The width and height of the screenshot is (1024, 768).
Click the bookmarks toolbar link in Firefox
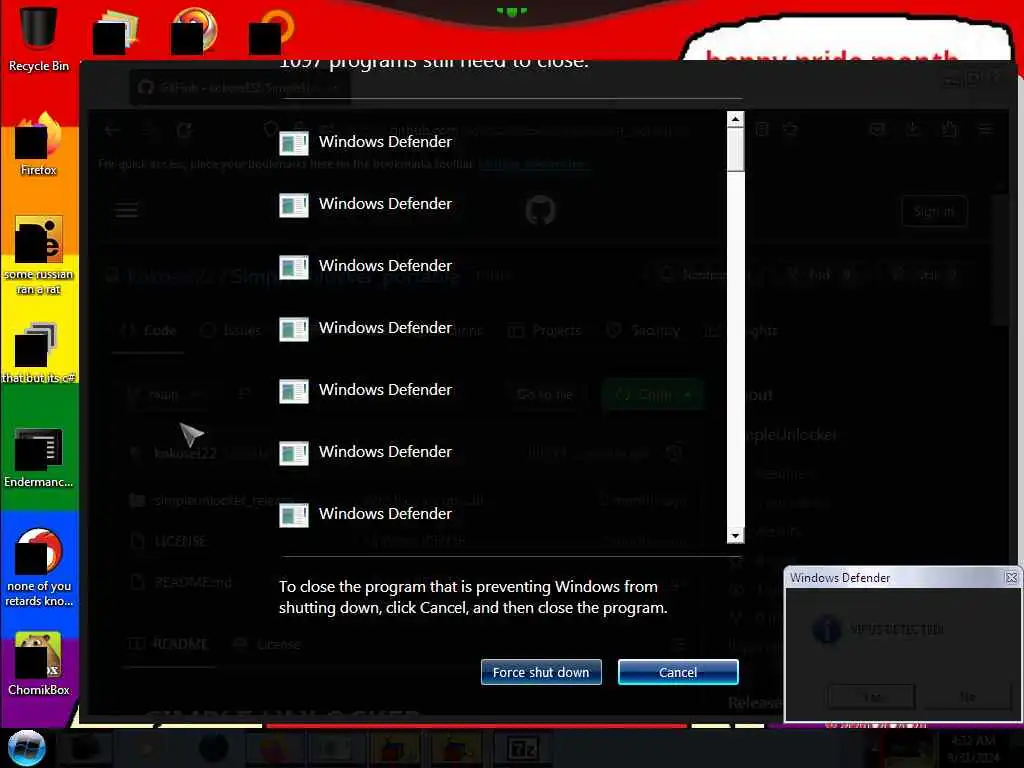click(x=534, y=163)
